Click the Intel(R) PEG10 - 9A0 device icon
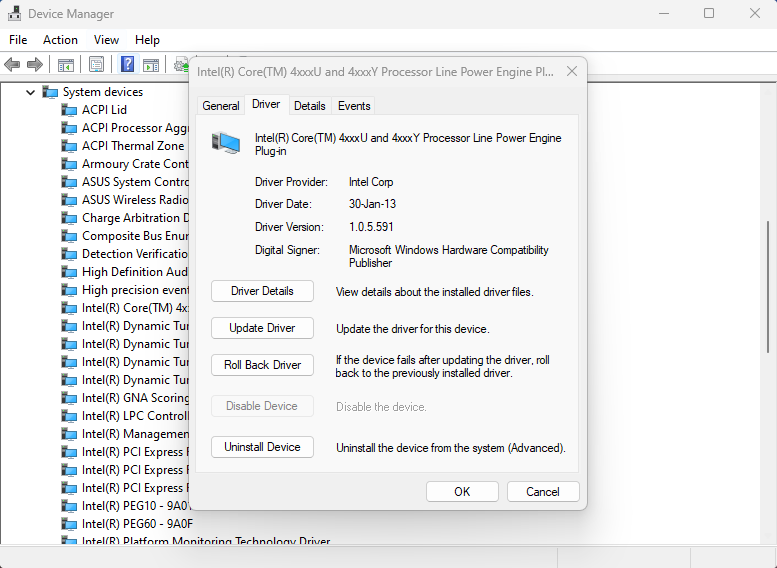The image size is (777, 568). click(69, 506)
